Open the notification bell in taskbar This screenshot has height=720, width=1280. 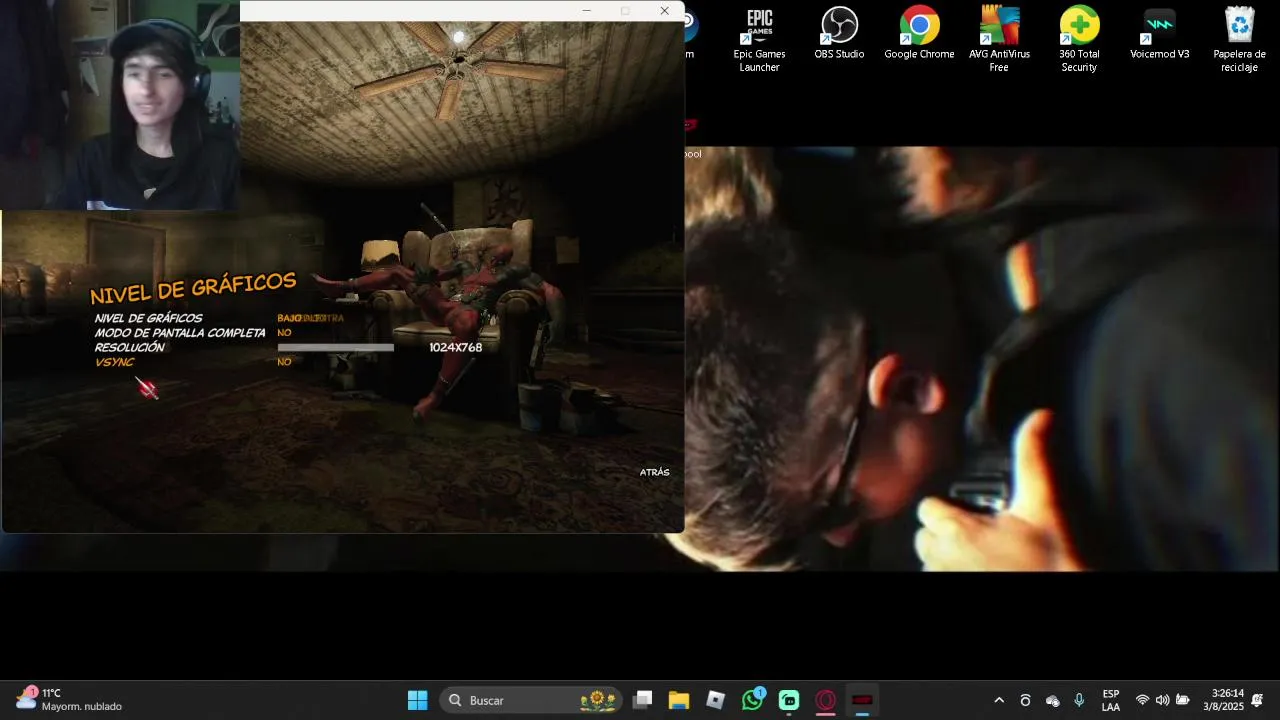coord(1257,700)
